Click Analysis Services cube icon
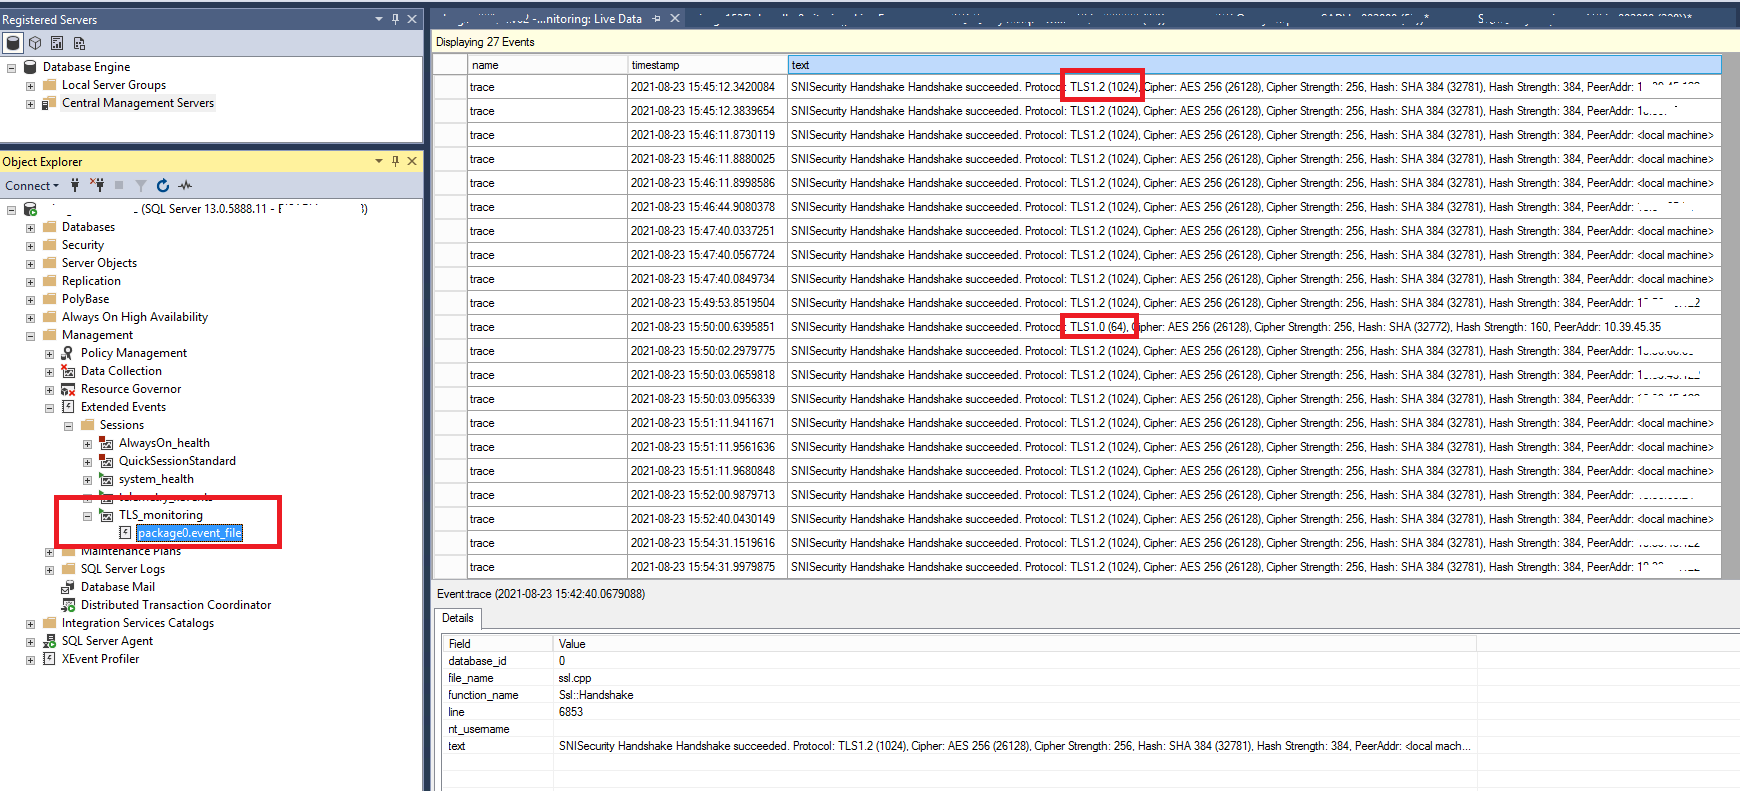The height and width of the screenshot is (791, 1740). click(x=35, y=43)
